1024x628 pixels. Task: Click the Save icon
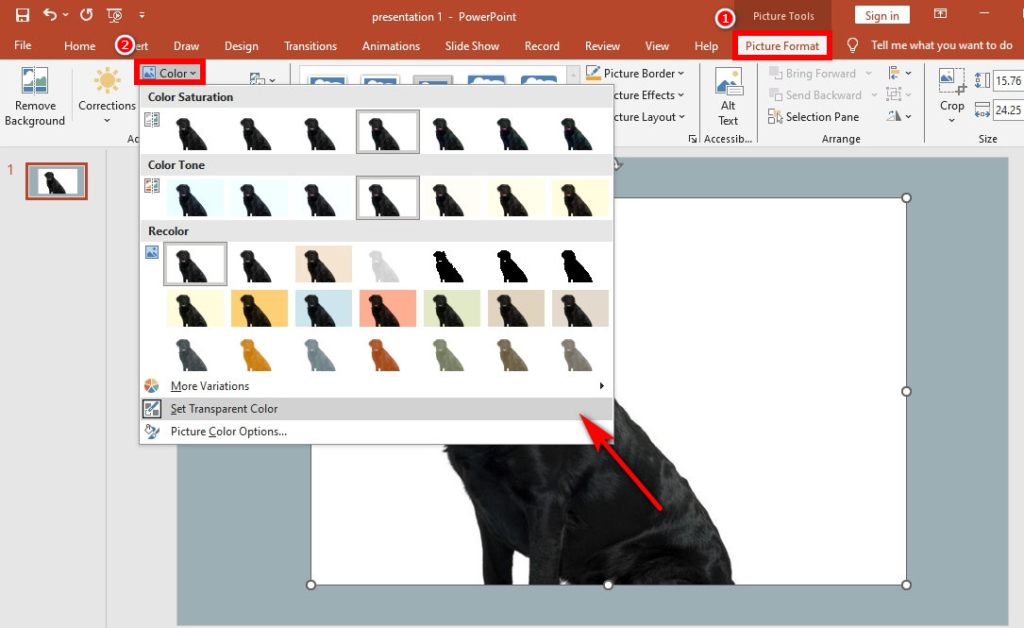(22, 15)
